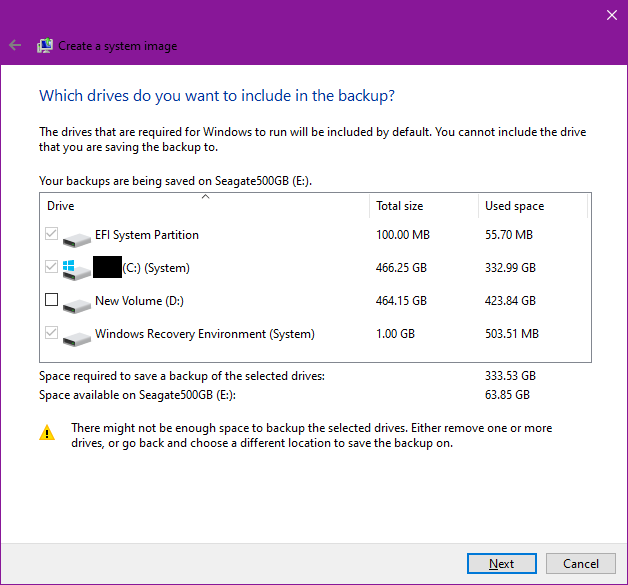Select the New Volume (D:) row label

139,301
